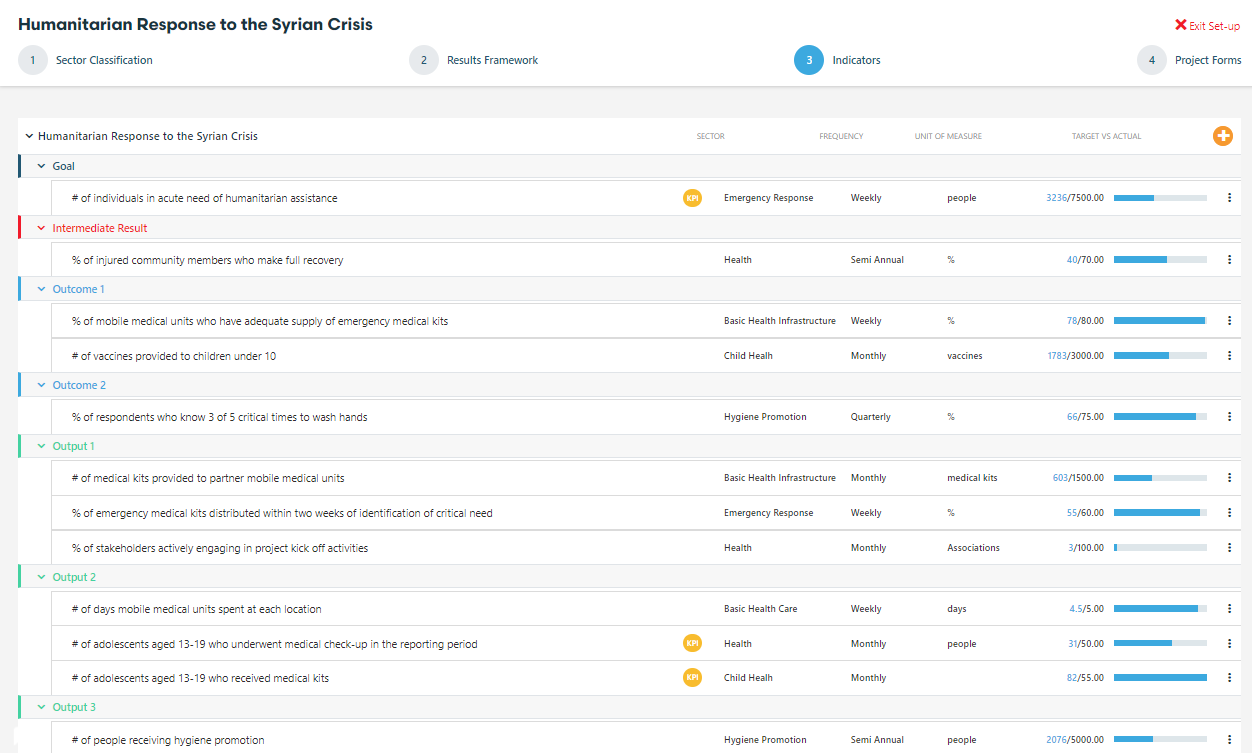Collapse the Outcome 1 section
1252x753 pixels.
(x=41, y=289)
